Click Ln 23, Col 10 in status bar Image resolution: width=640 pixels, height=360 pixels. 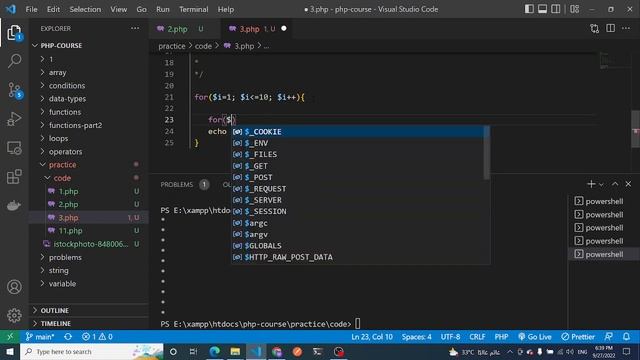pyautogui.click(x=372, y=337)
